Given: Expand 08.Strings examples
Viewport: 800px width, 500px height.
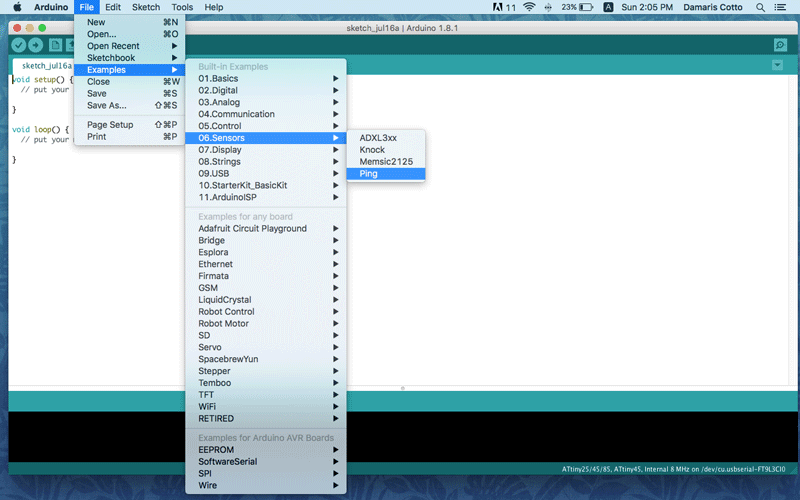Looking at the screenshot, I should tap(266, 161).
